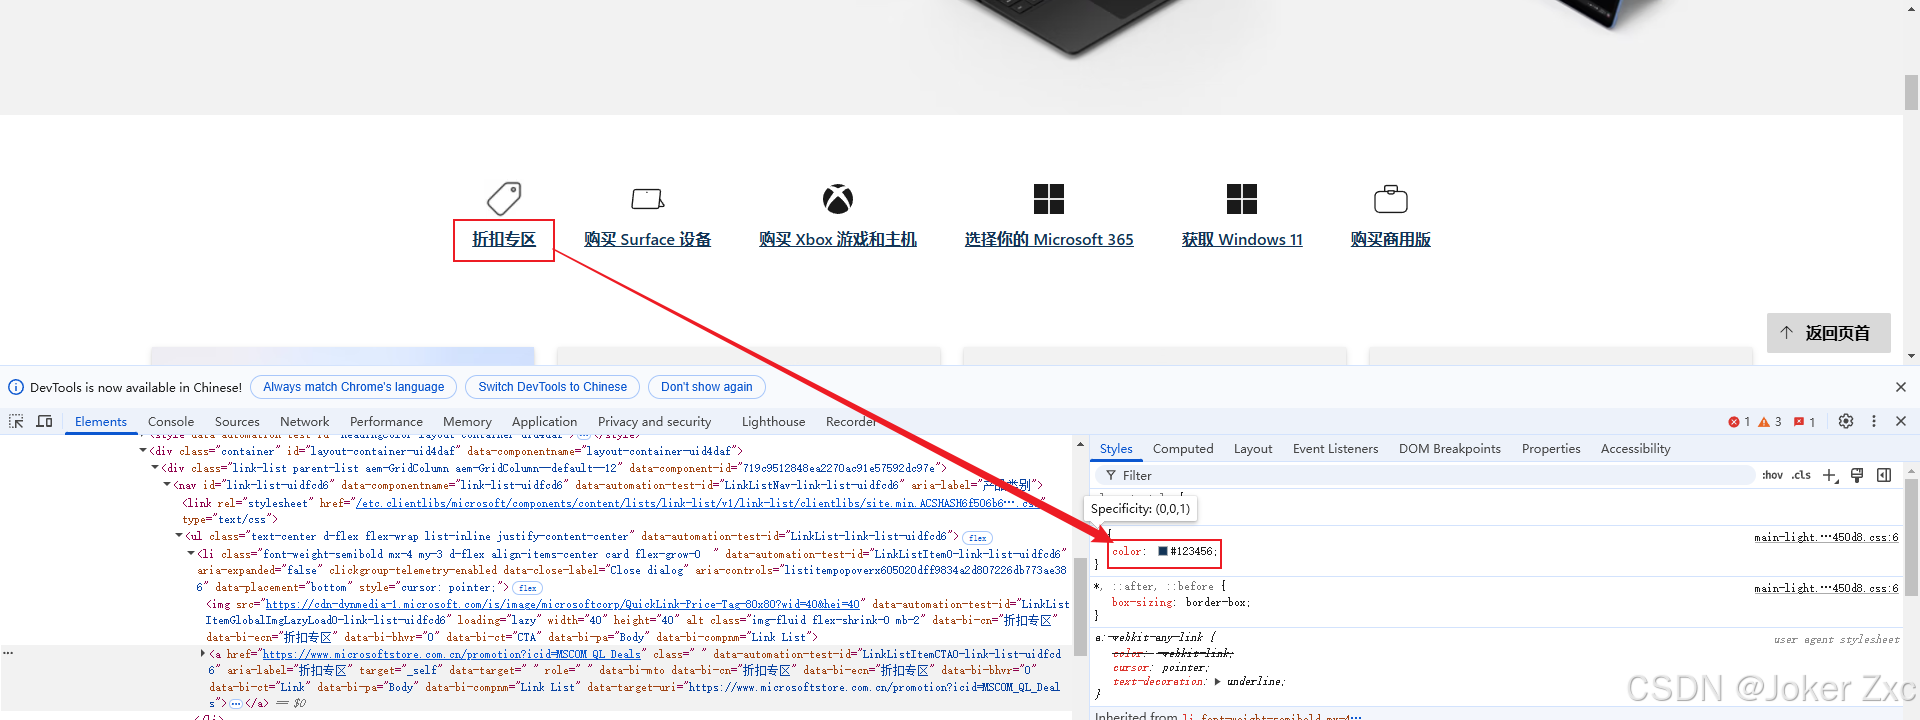The width and height of the screenshot is (1920, 720).
Task: Open the #123456 color swatch picker
Action: [x=1163, y=551]
